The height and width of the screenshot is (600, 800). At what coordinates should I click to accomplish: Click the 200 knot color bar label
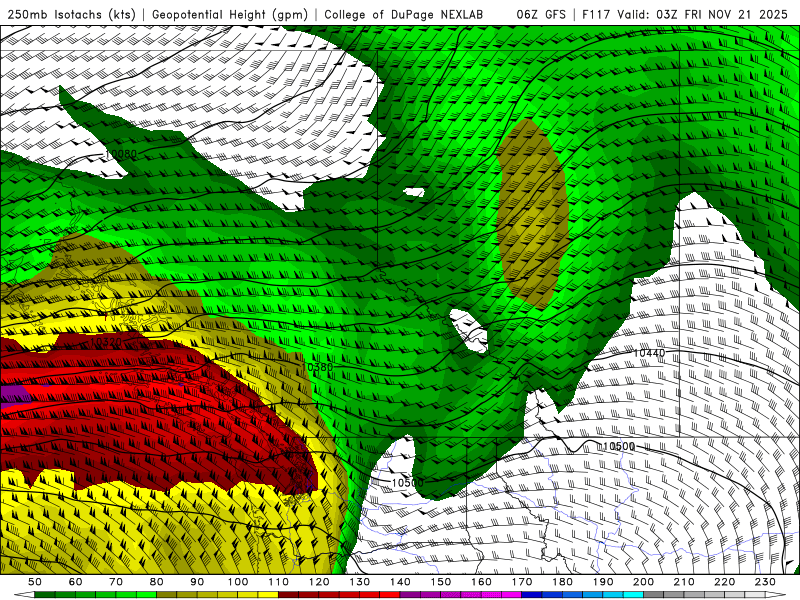tap(643, 582)
